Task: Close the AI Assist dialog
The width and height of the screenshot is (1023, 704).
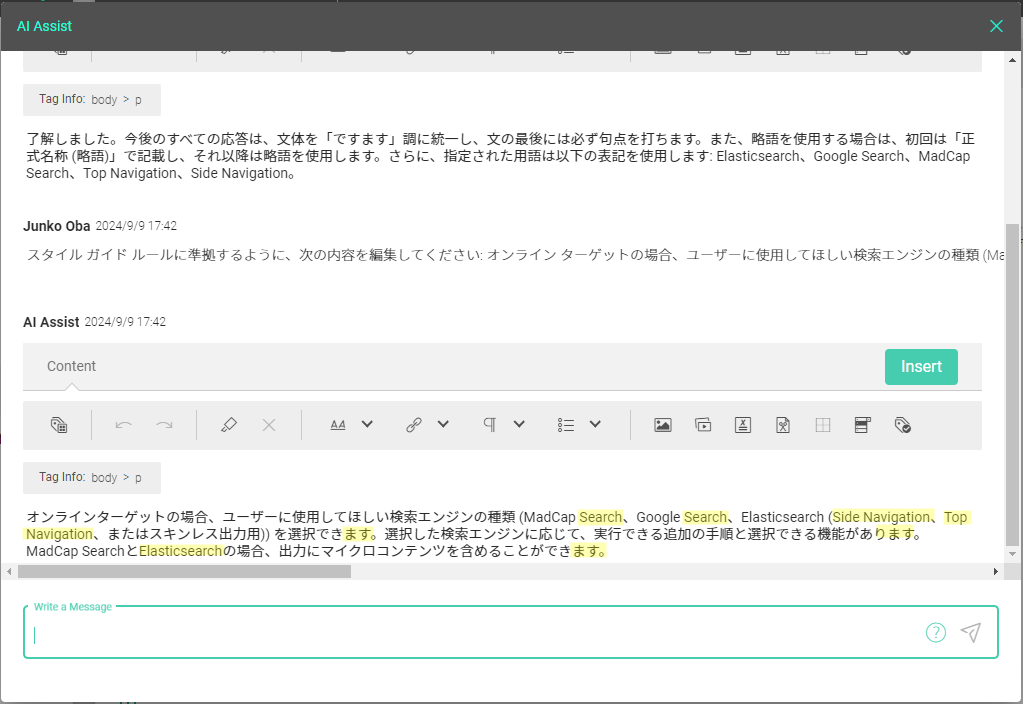Action: pyautogui.click(x=996, y=26)
